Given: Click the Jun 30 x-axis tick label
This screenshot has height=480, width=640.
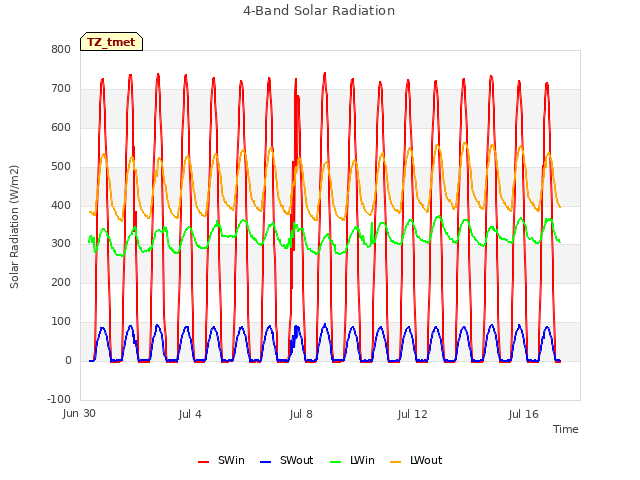Looking at the screenshot, I should tap(79, 414).
